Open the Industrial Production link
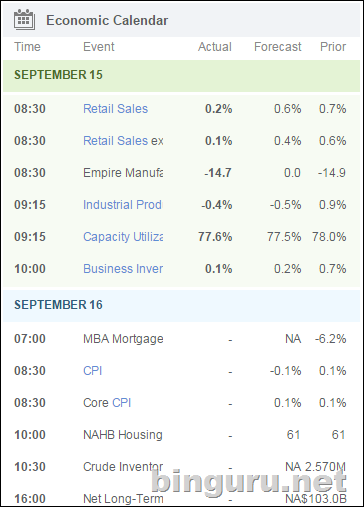364x507 pixels. click(123, 205)
